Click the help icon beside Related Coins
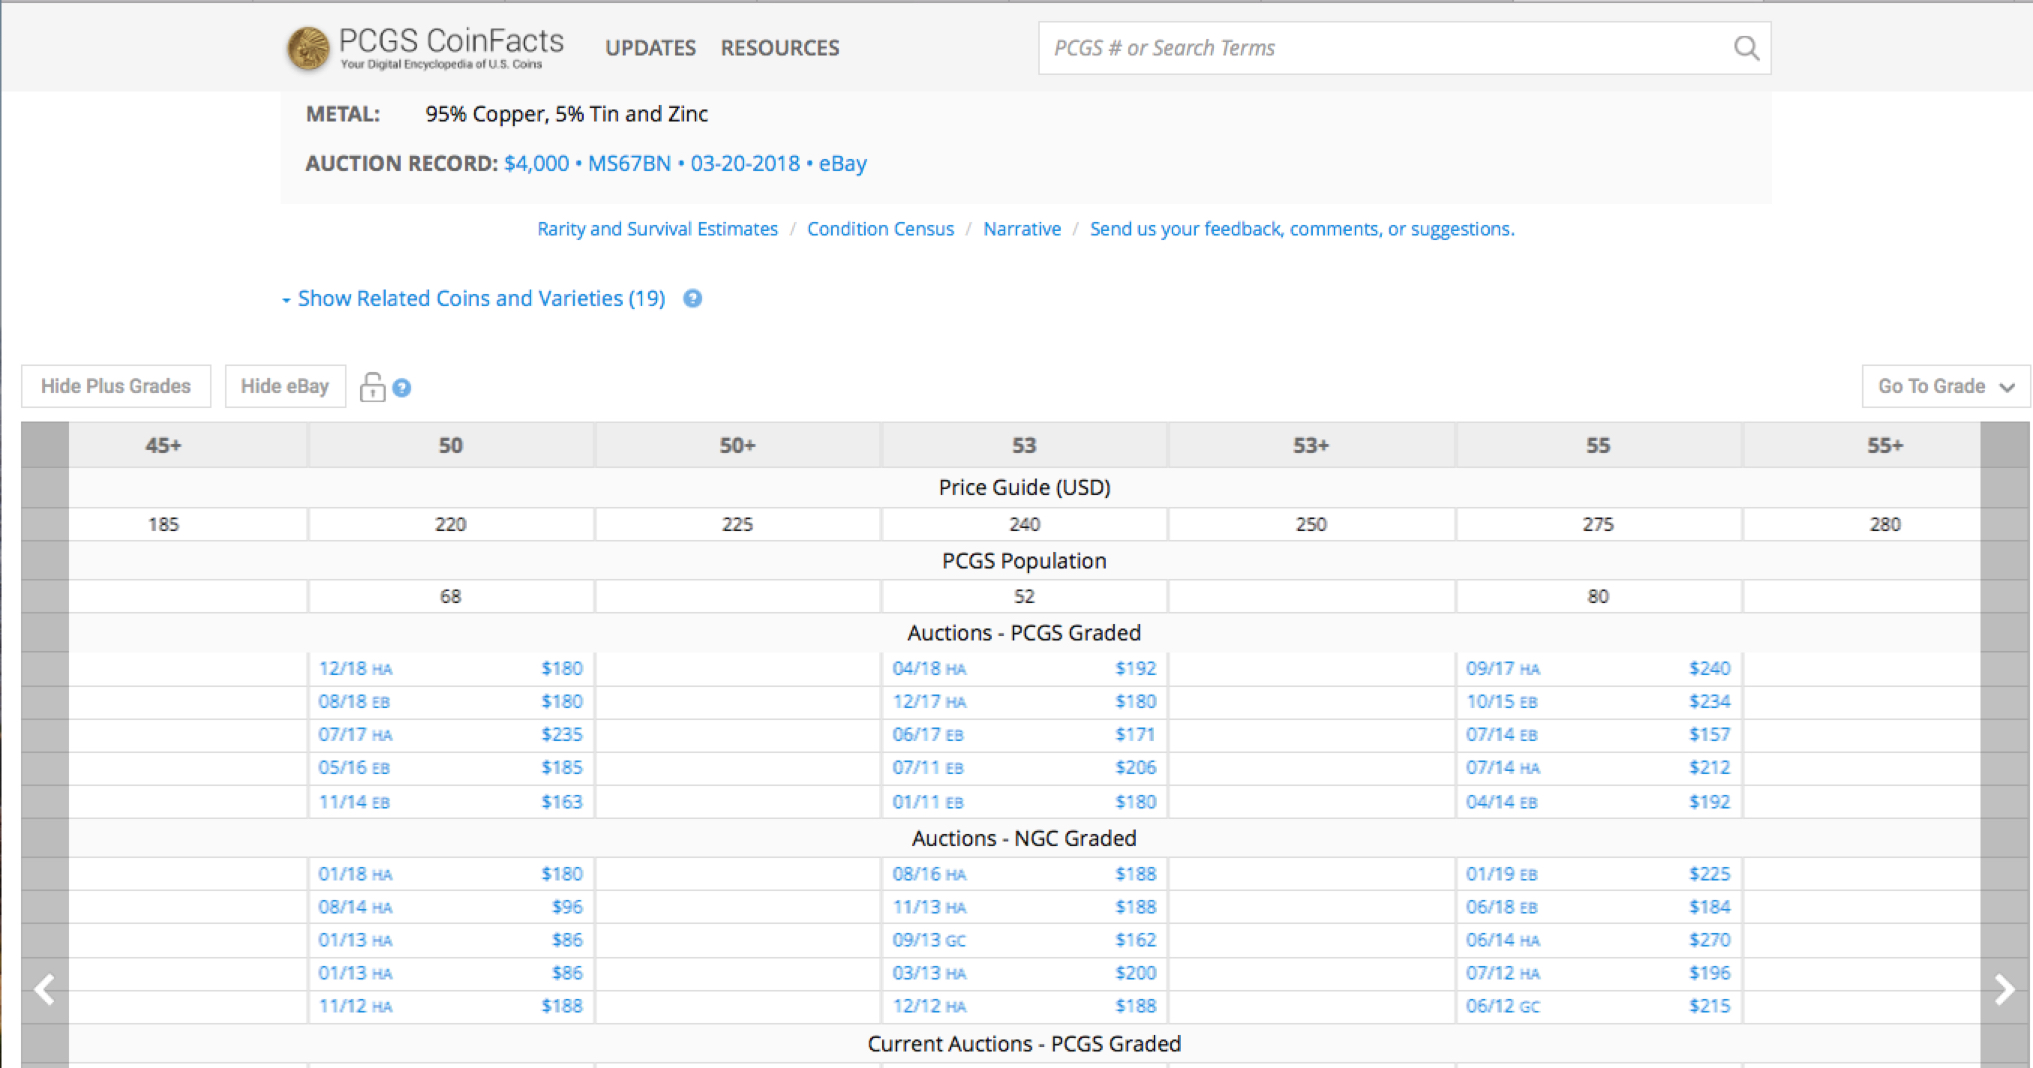The width and height of the screenshot is (2033, 1068). [x=692, y=298]
